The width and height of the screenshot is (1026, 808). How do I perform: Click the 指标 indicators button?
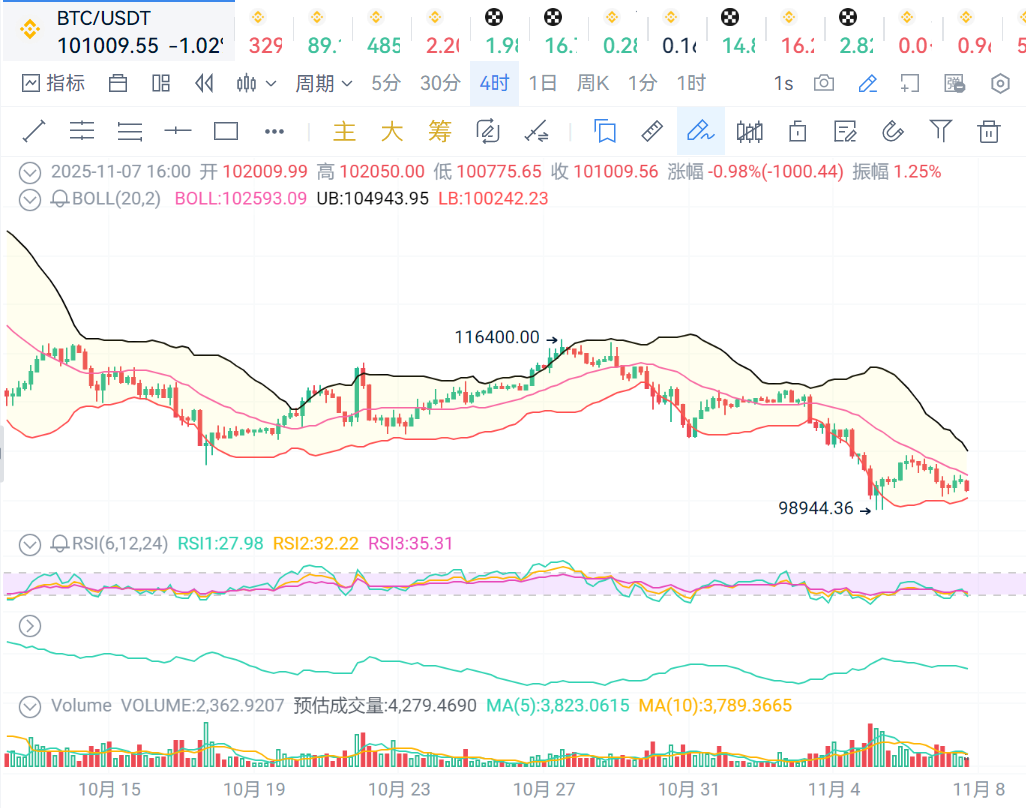[54, 83]
